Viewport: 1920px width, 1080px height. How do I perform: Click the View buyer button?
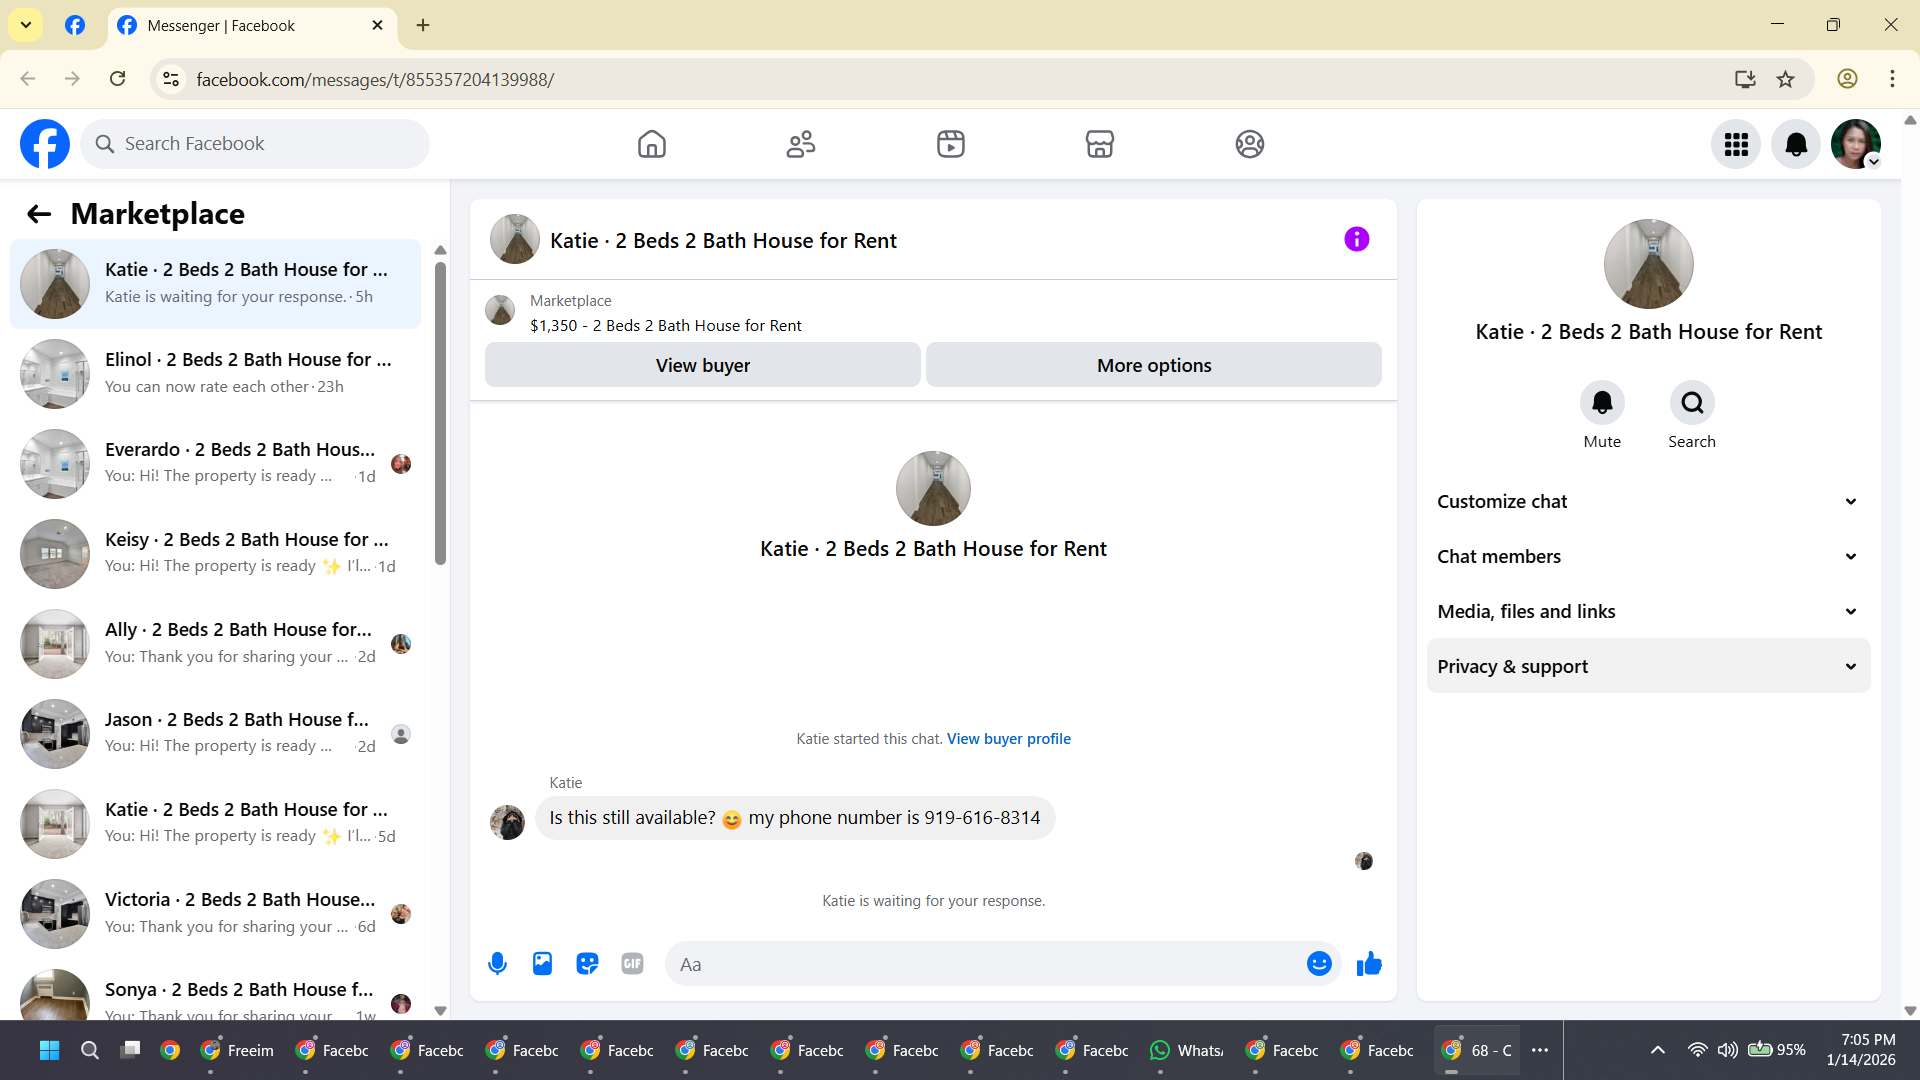click(x=702, y=366)
